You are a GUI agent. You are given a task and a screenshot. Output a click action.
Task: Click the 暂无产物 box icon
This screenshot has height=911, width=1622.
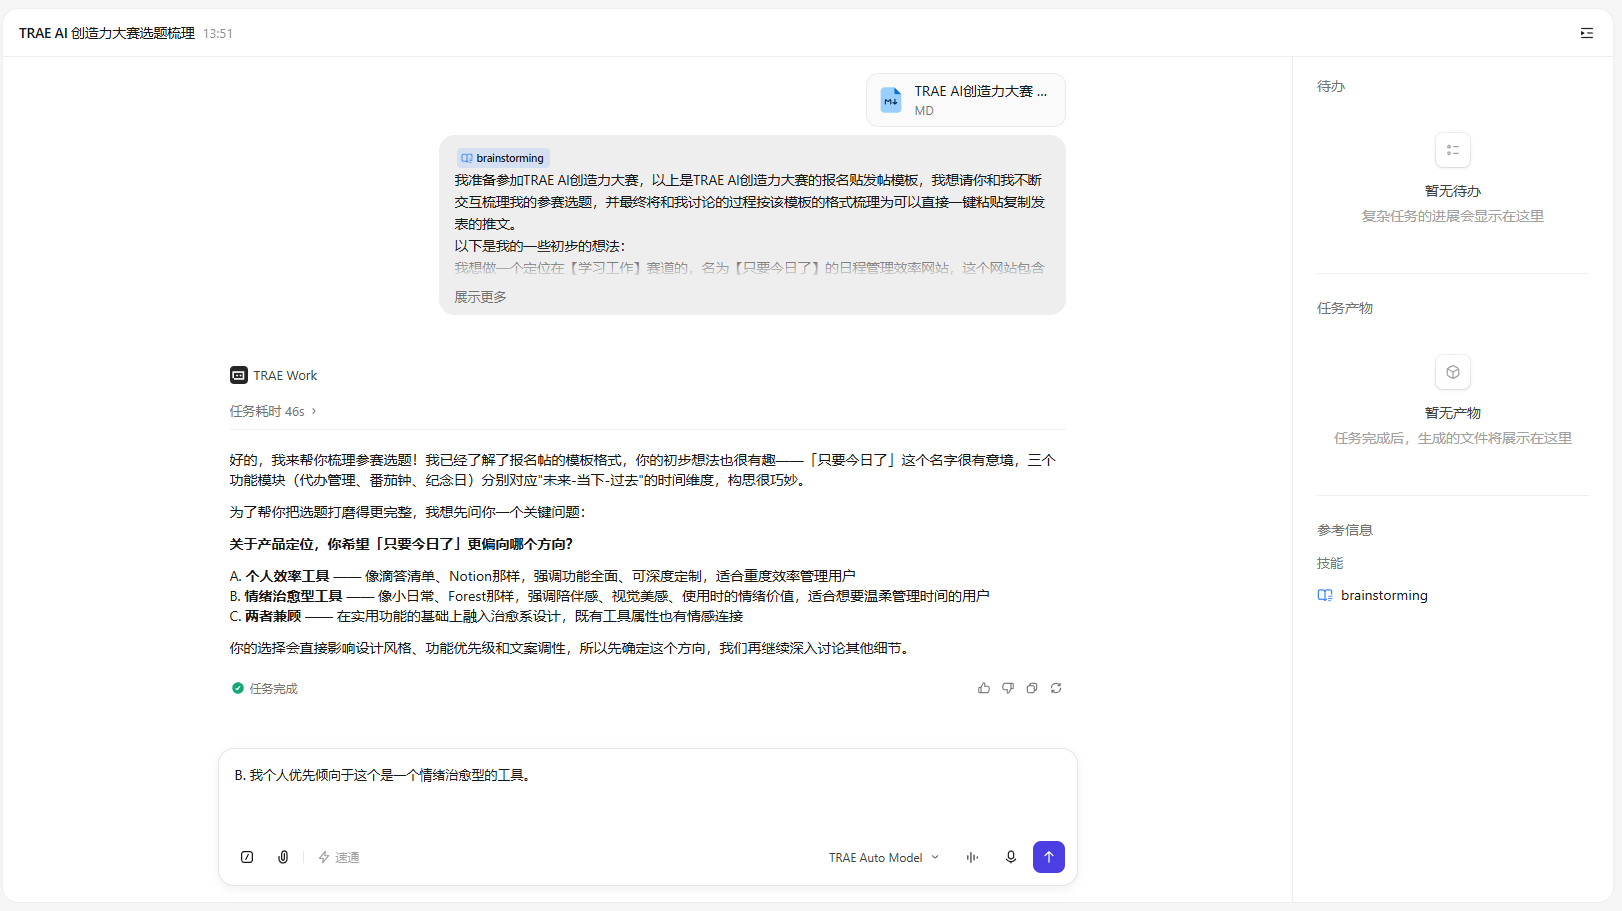tap(1453, 372)
